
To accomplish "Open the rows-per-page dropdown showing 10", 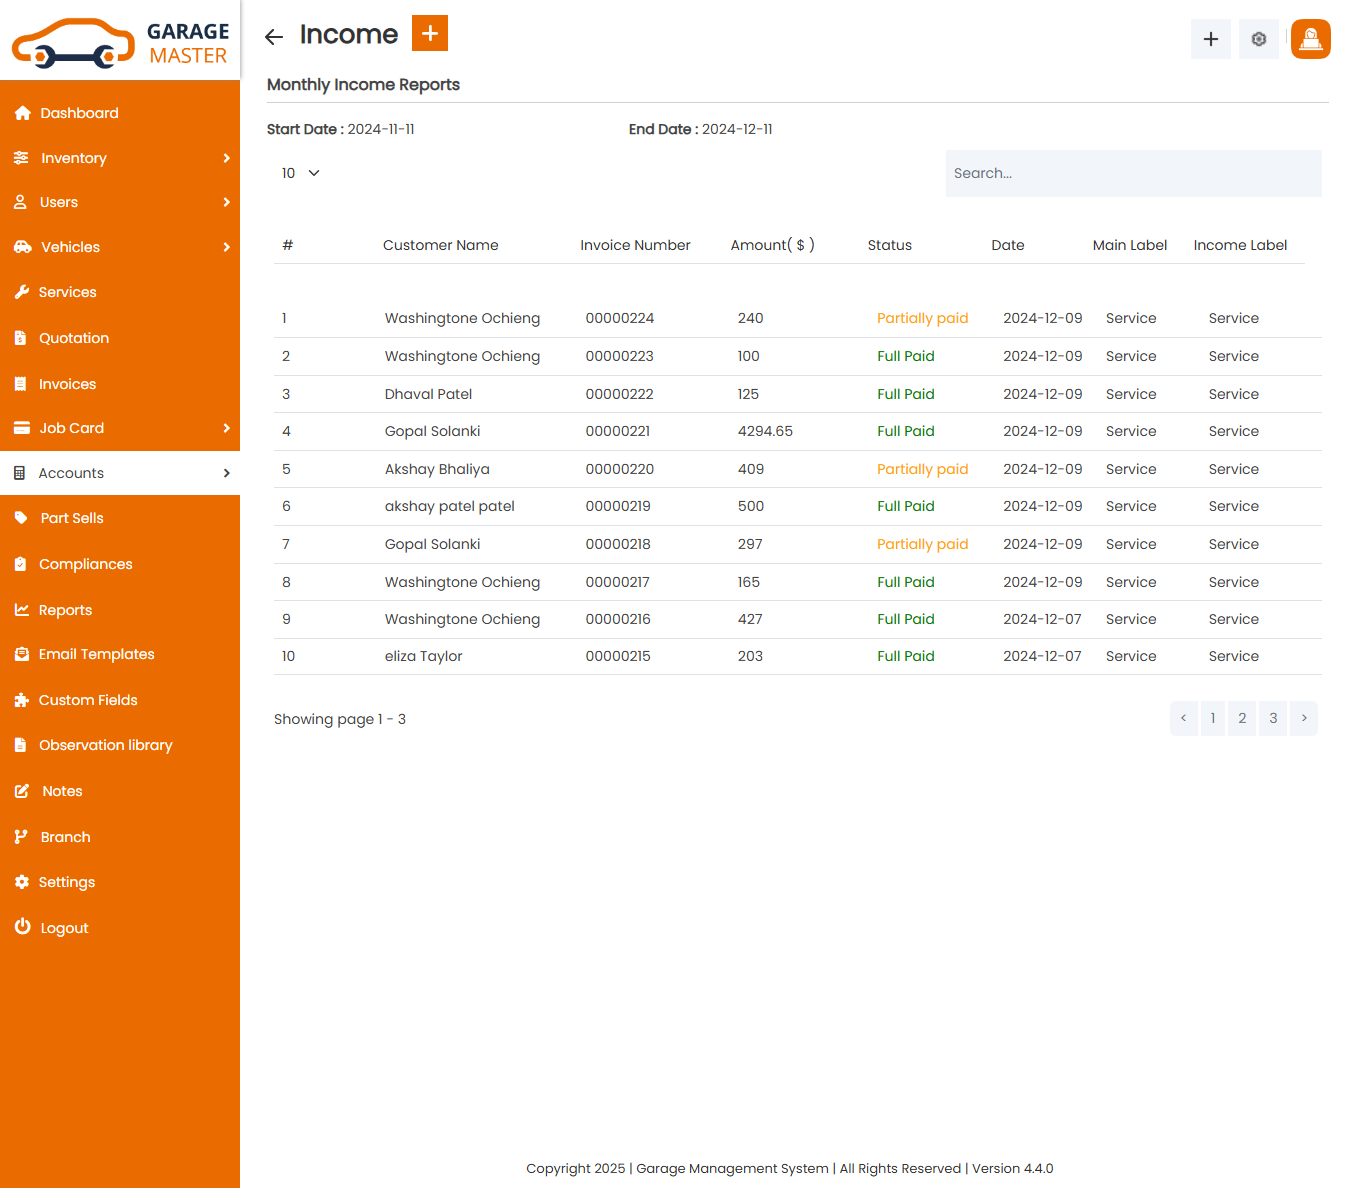I will [x=300, y=173].
